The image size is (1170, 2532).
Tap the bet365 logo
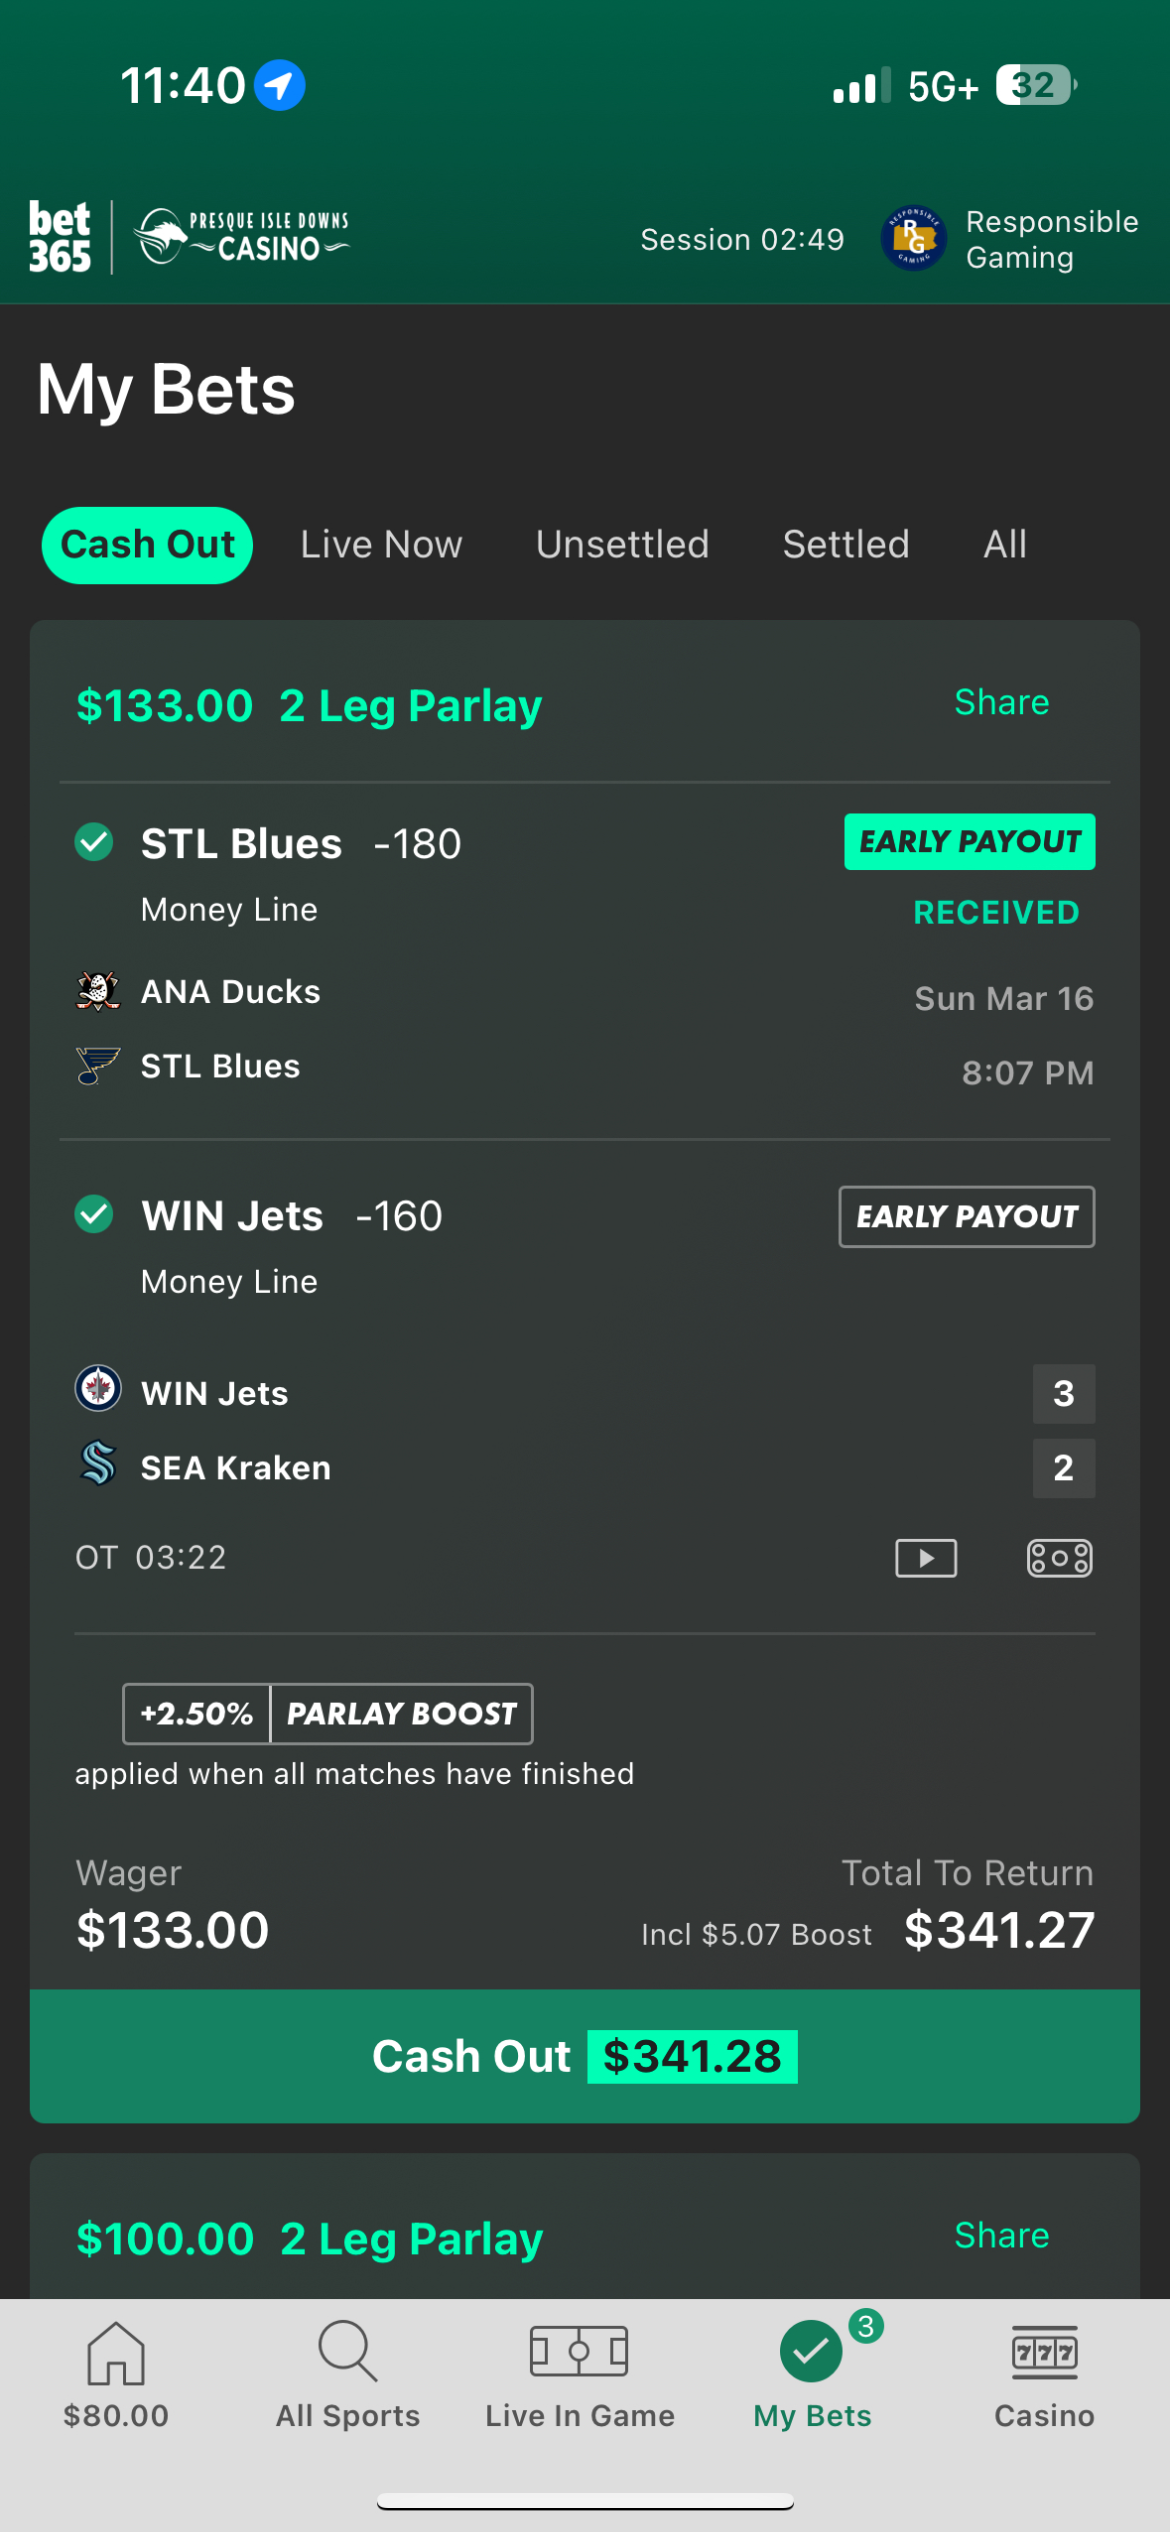[x=60, y=237]
